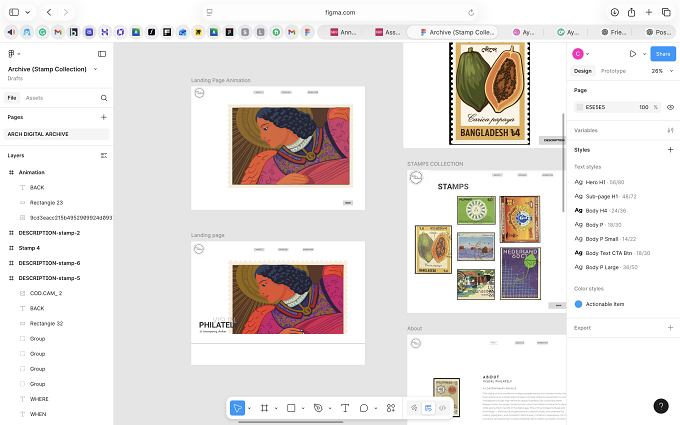Select the Comment tool
Viewport: 680px width, 425px height.
coord(364,408)
